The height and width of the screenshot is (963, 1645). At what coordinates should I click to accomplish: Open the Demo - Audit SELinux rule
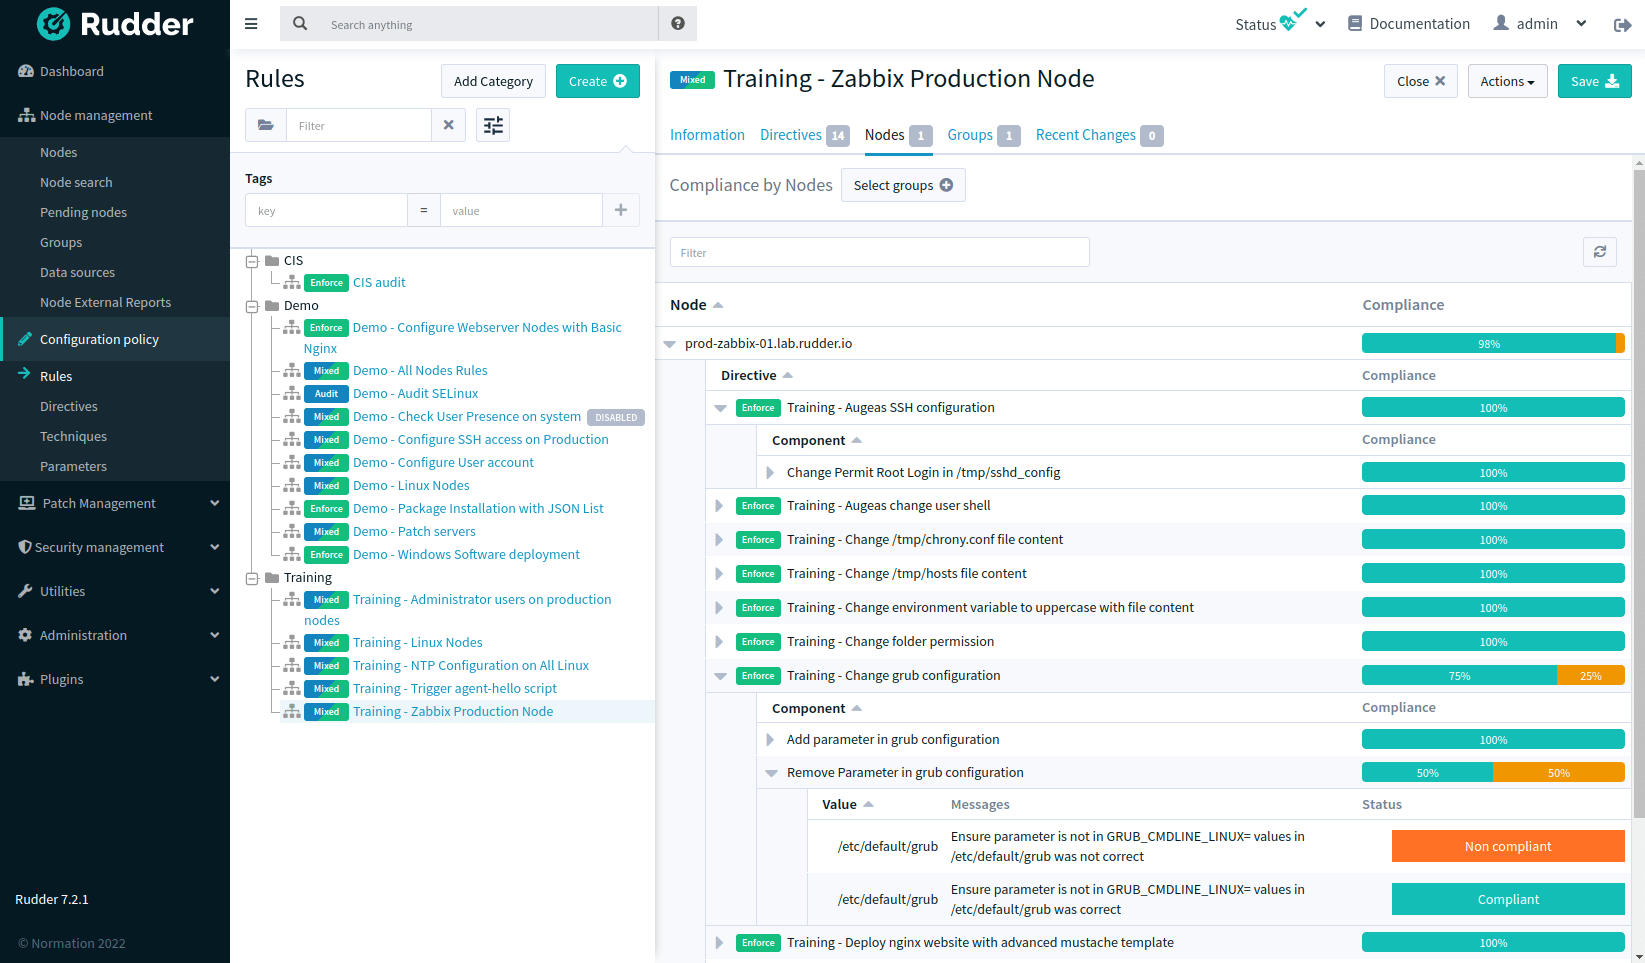click(x=415, y=394)
